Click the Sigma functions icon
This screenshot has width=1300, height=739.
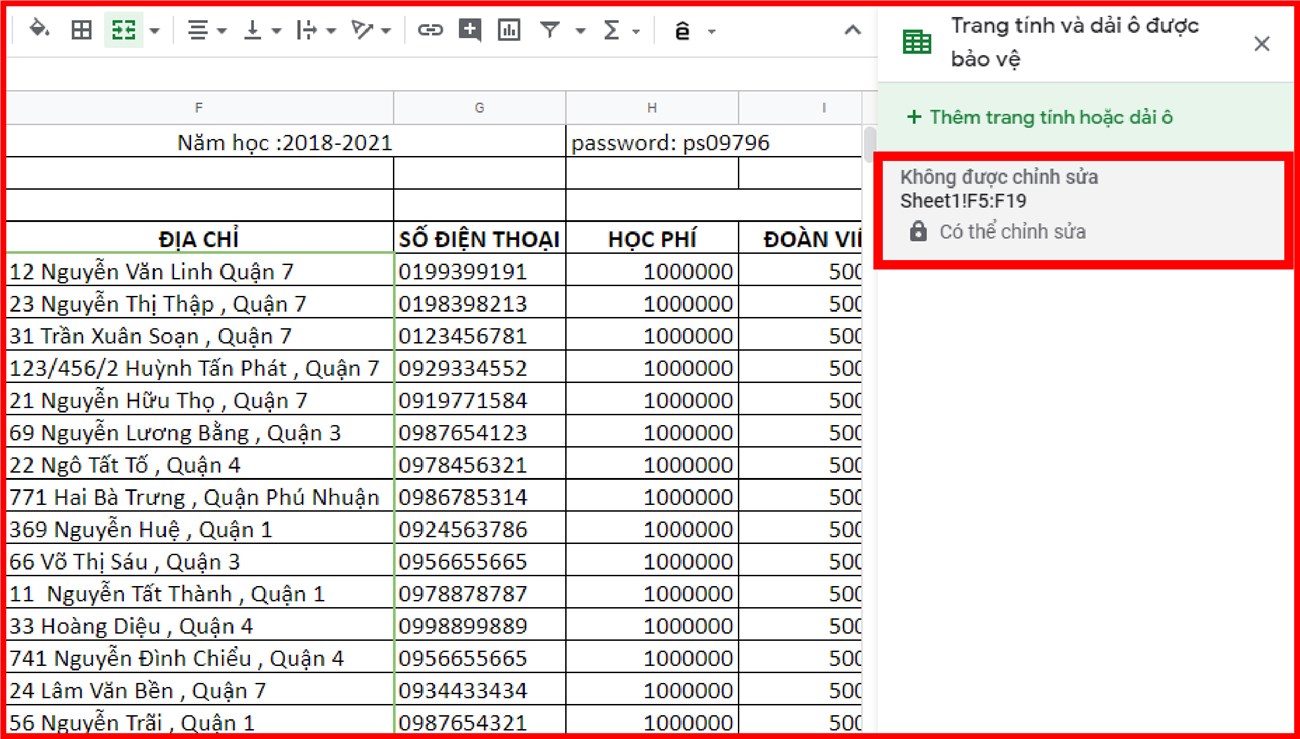click(x=611, y=30)
